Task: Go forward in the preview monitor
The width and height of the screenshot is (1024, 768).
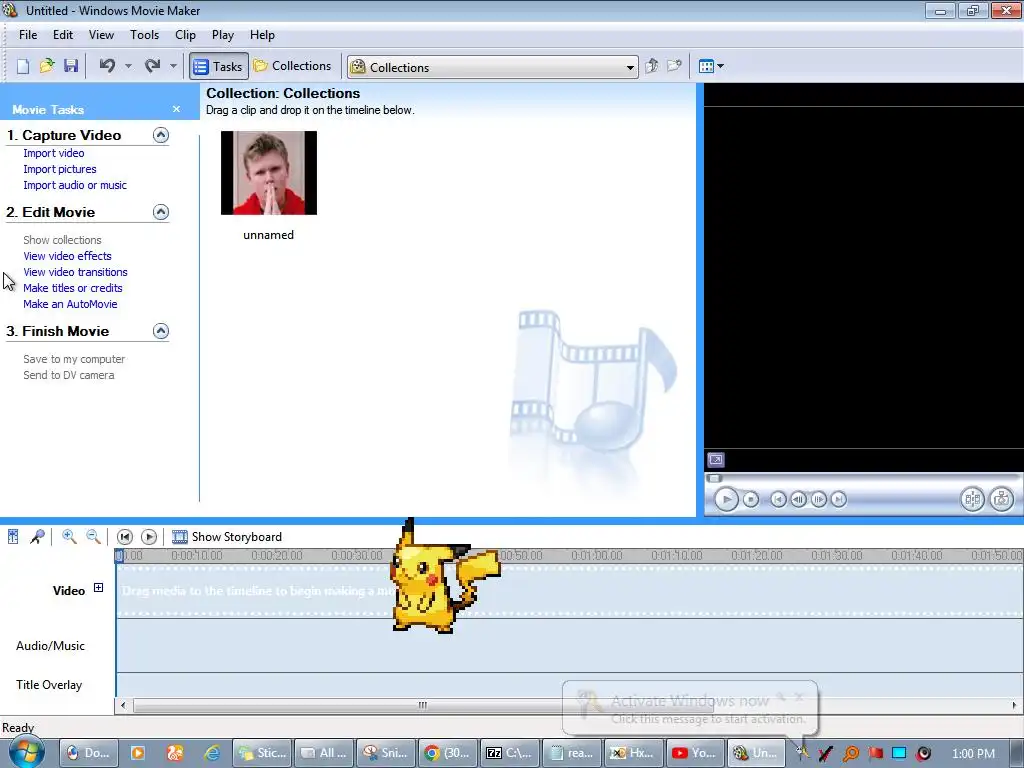Action: click(x=839, y=500)
